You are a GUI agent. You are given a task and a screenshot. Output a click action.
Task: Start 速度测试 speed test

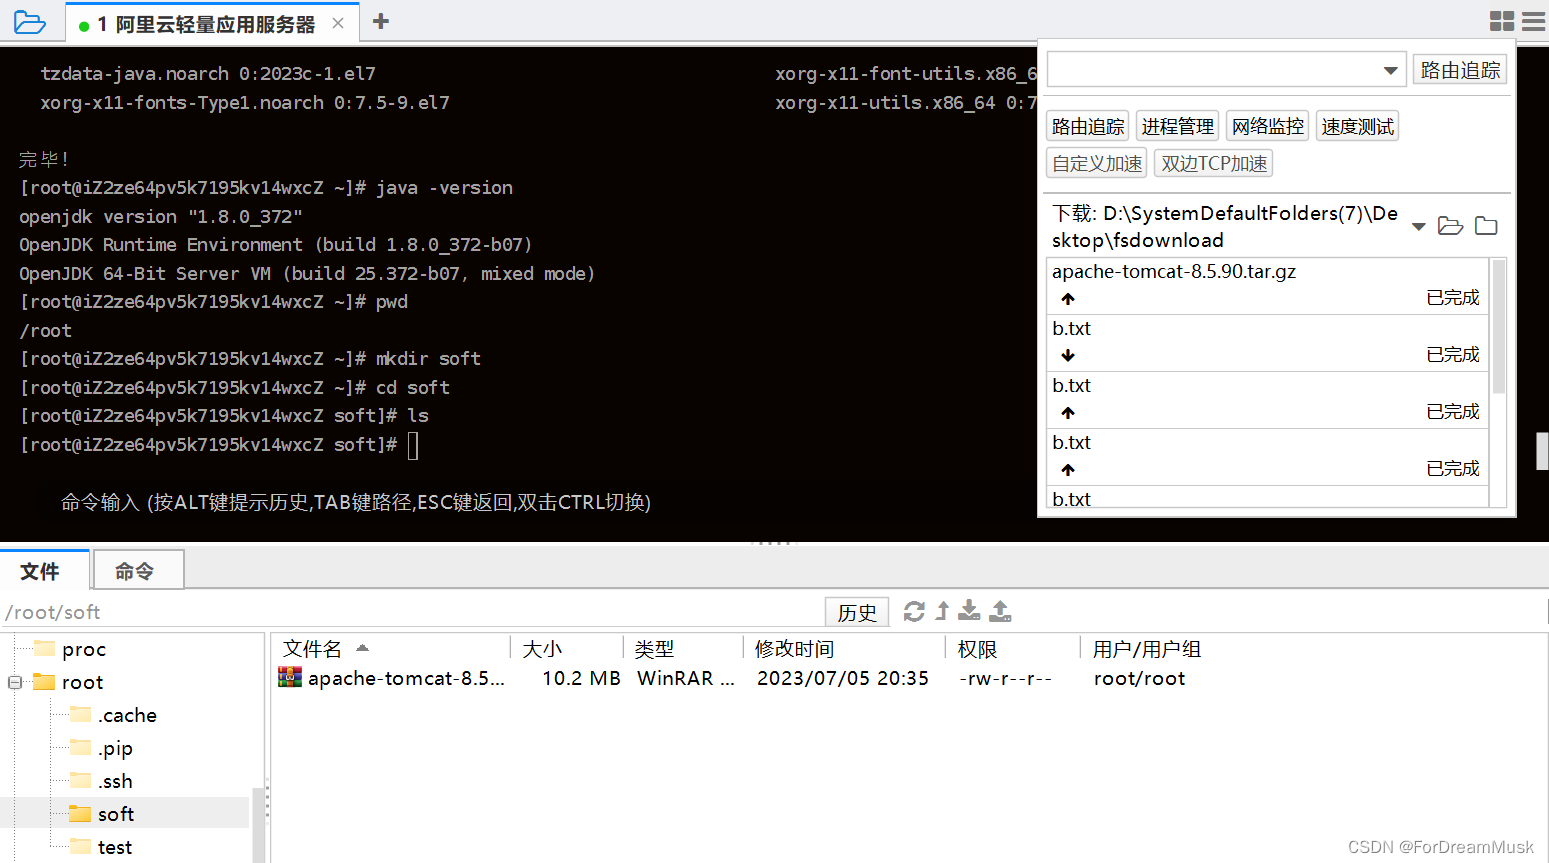[1357, 125]
